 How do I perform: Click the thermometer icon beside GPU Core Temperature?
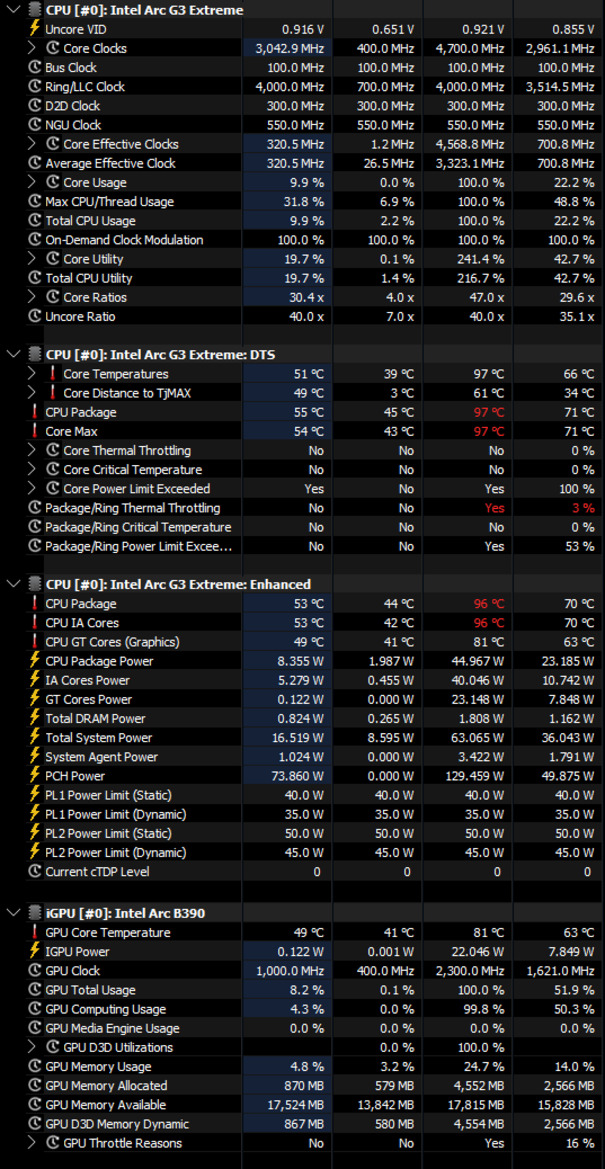click(34, 932)
